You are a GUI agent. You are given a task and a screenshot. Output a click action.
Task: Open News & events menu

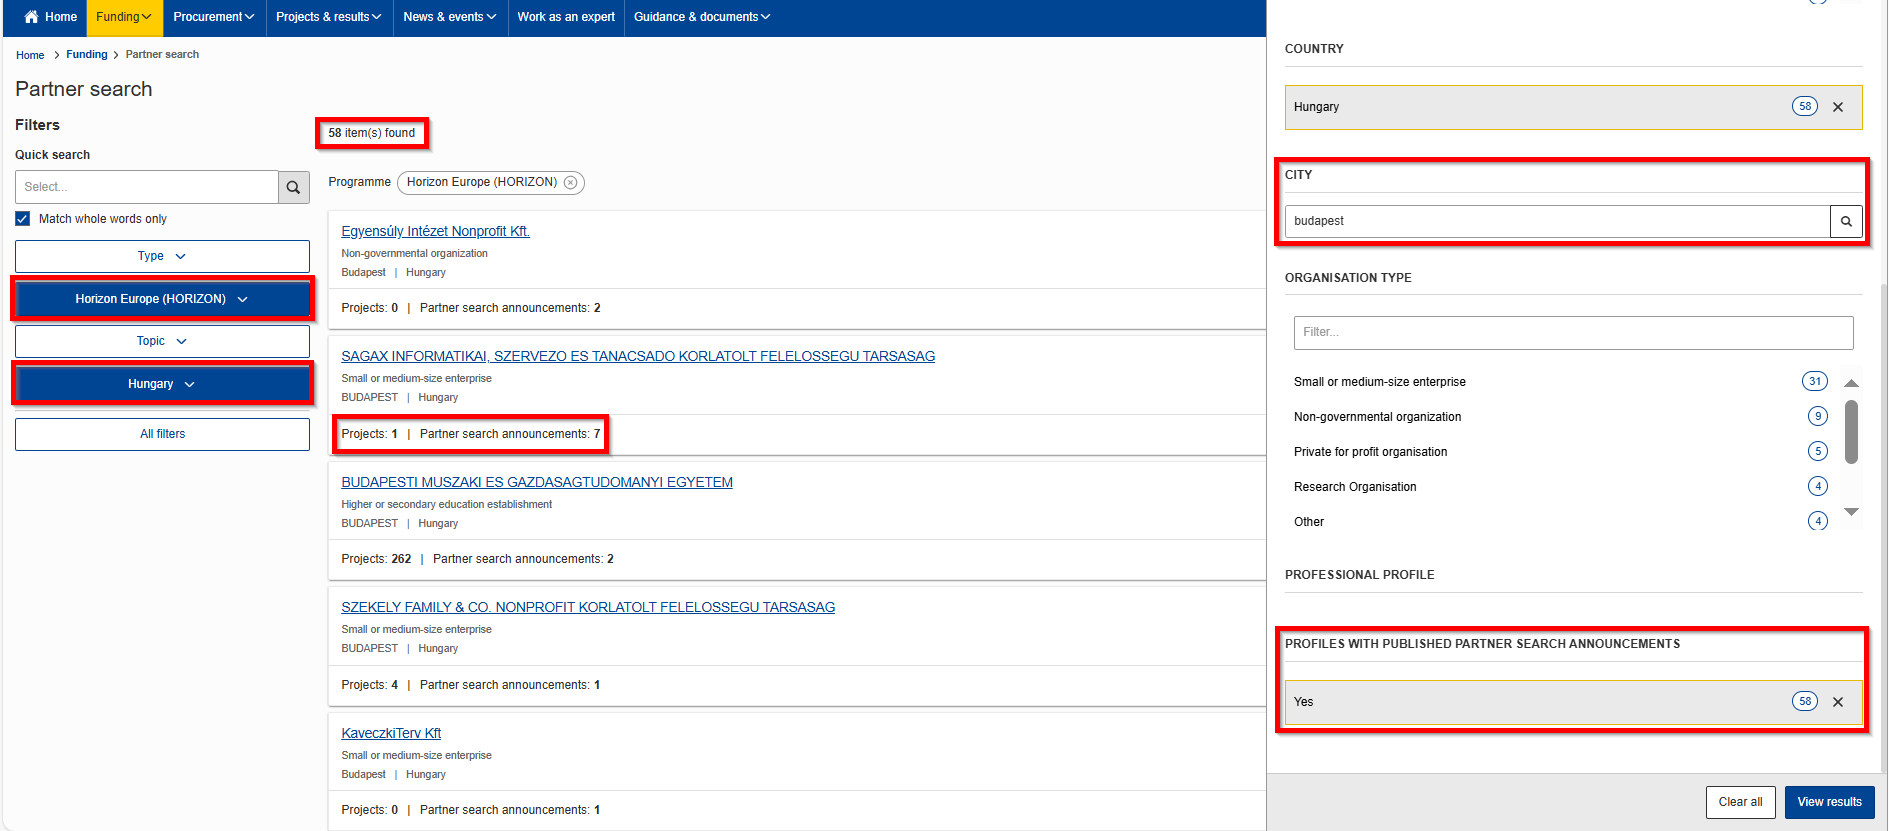point(450,17)
